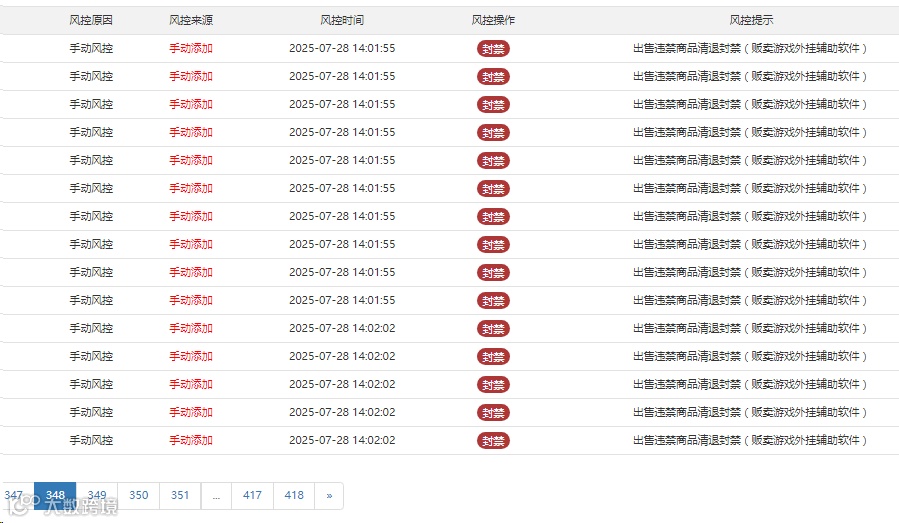Click the 风控原因 column header

point(91,20)
